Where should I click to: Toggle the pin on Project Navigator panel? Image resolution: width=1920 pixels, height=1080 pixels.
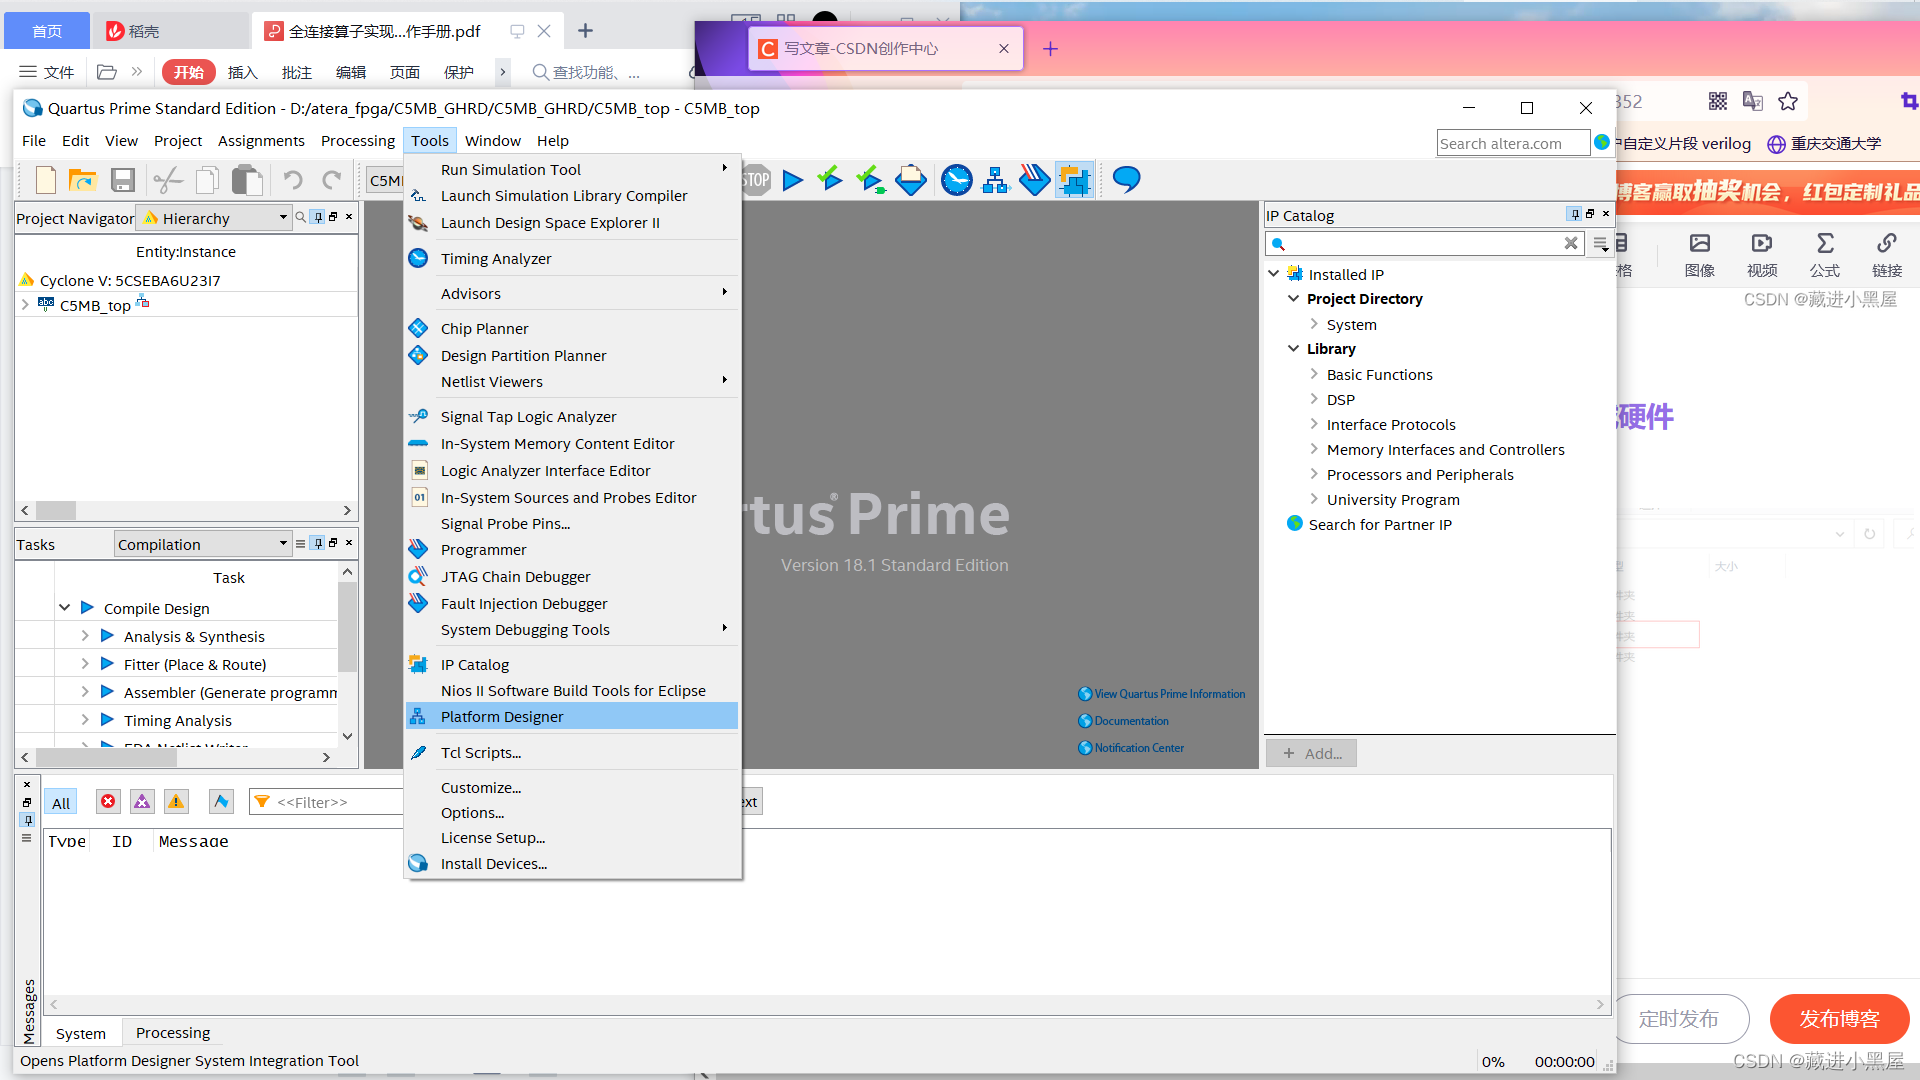pos(319,217)
